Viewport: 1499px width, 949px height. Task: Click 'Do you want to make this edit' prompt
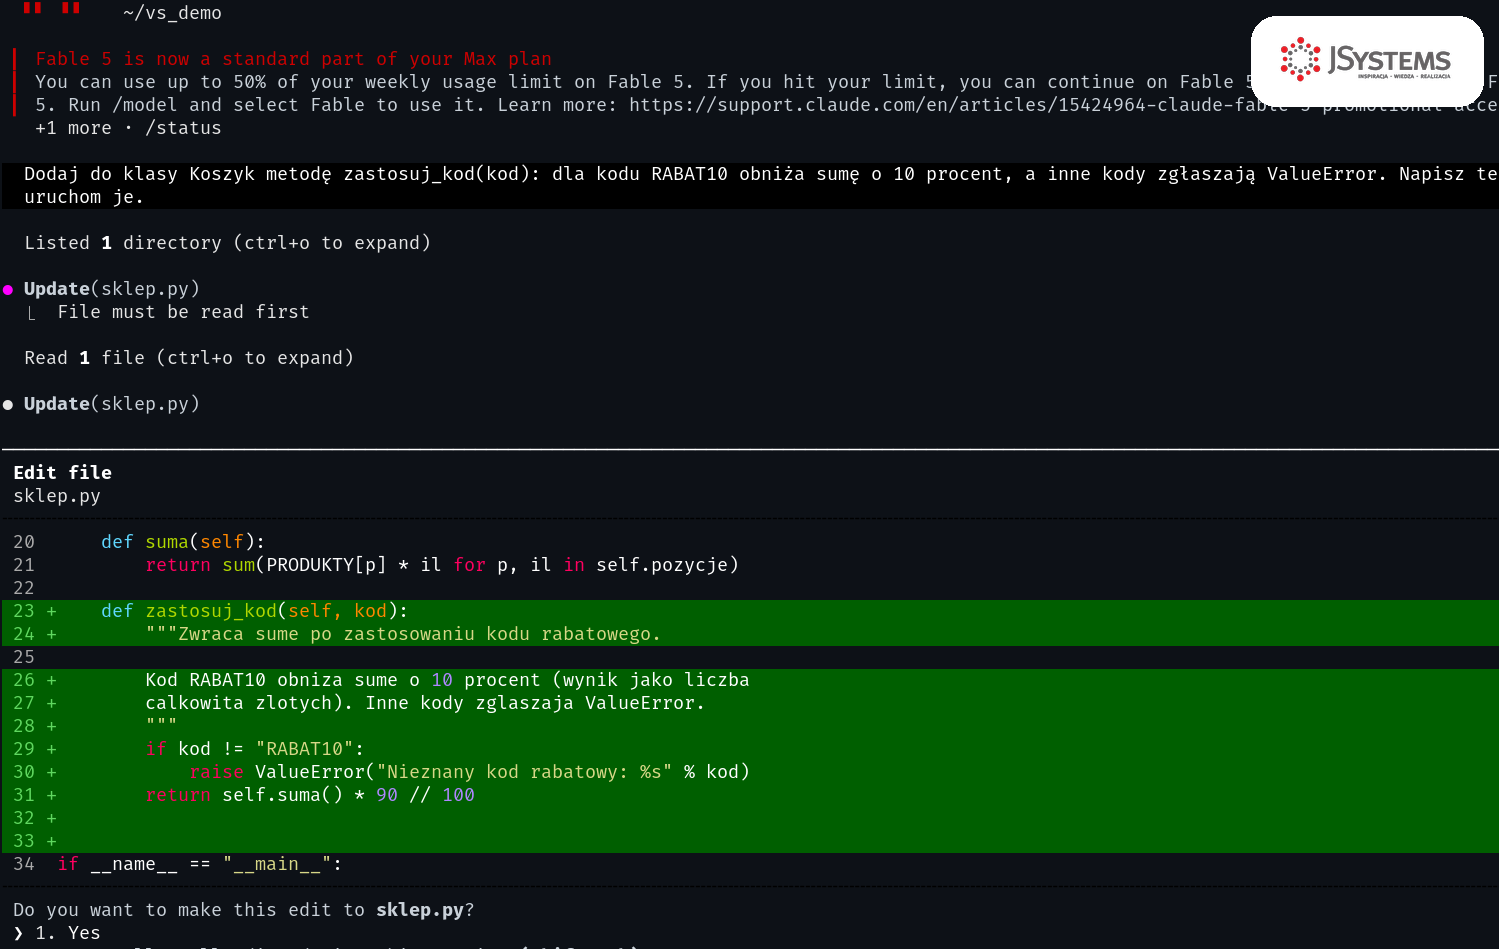tap(244, 910)
